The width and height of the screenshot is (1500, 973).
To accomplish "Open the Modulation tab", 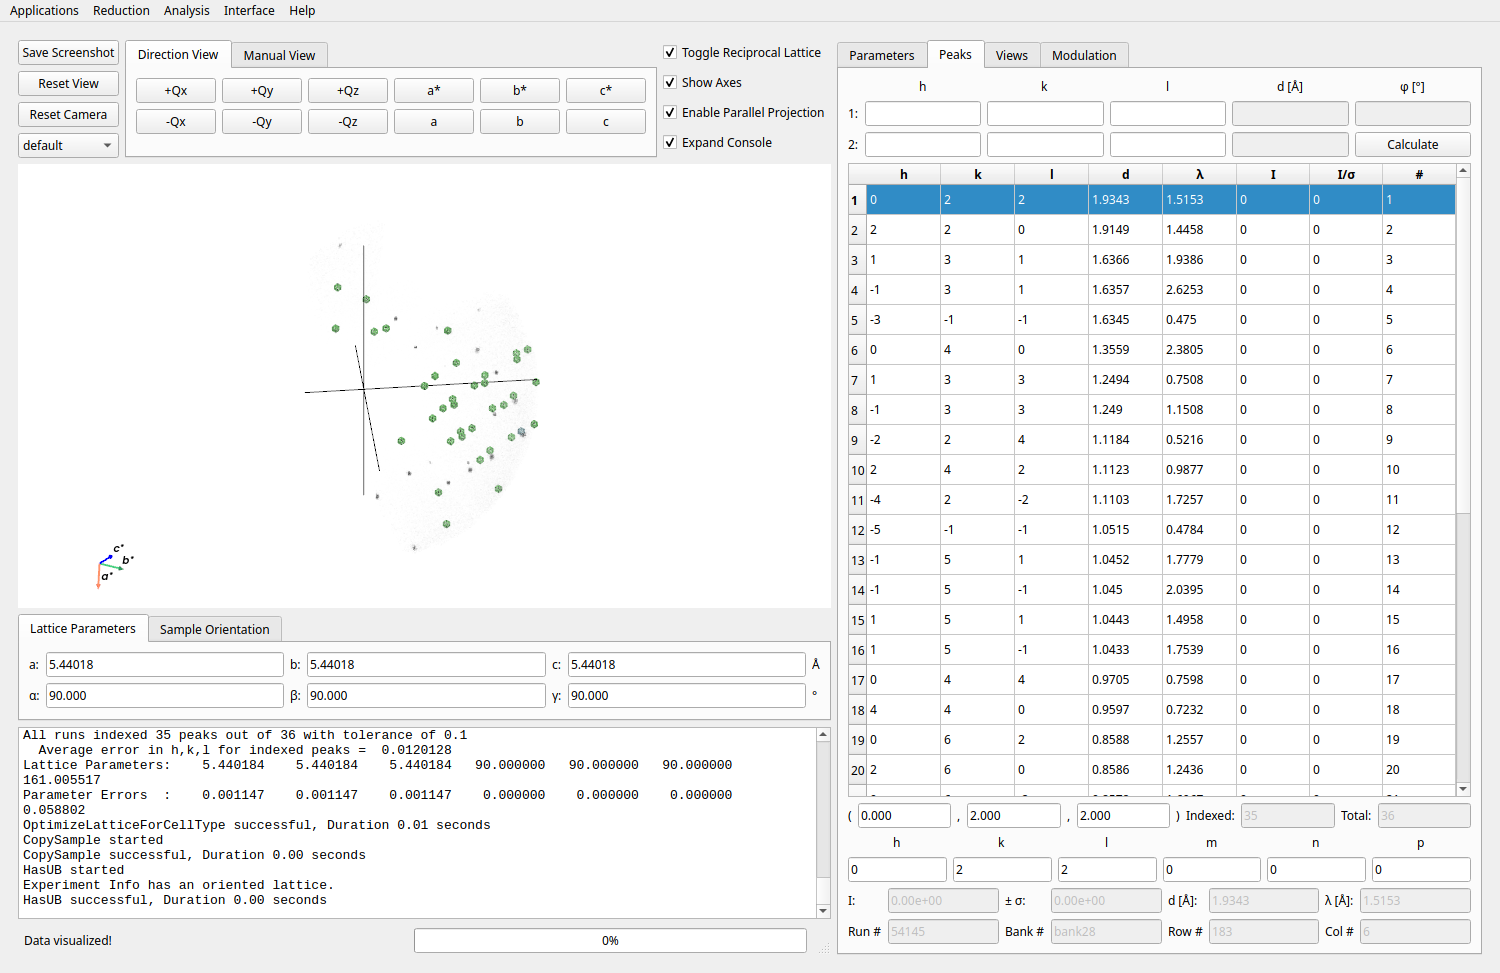I will point(1084,55).
